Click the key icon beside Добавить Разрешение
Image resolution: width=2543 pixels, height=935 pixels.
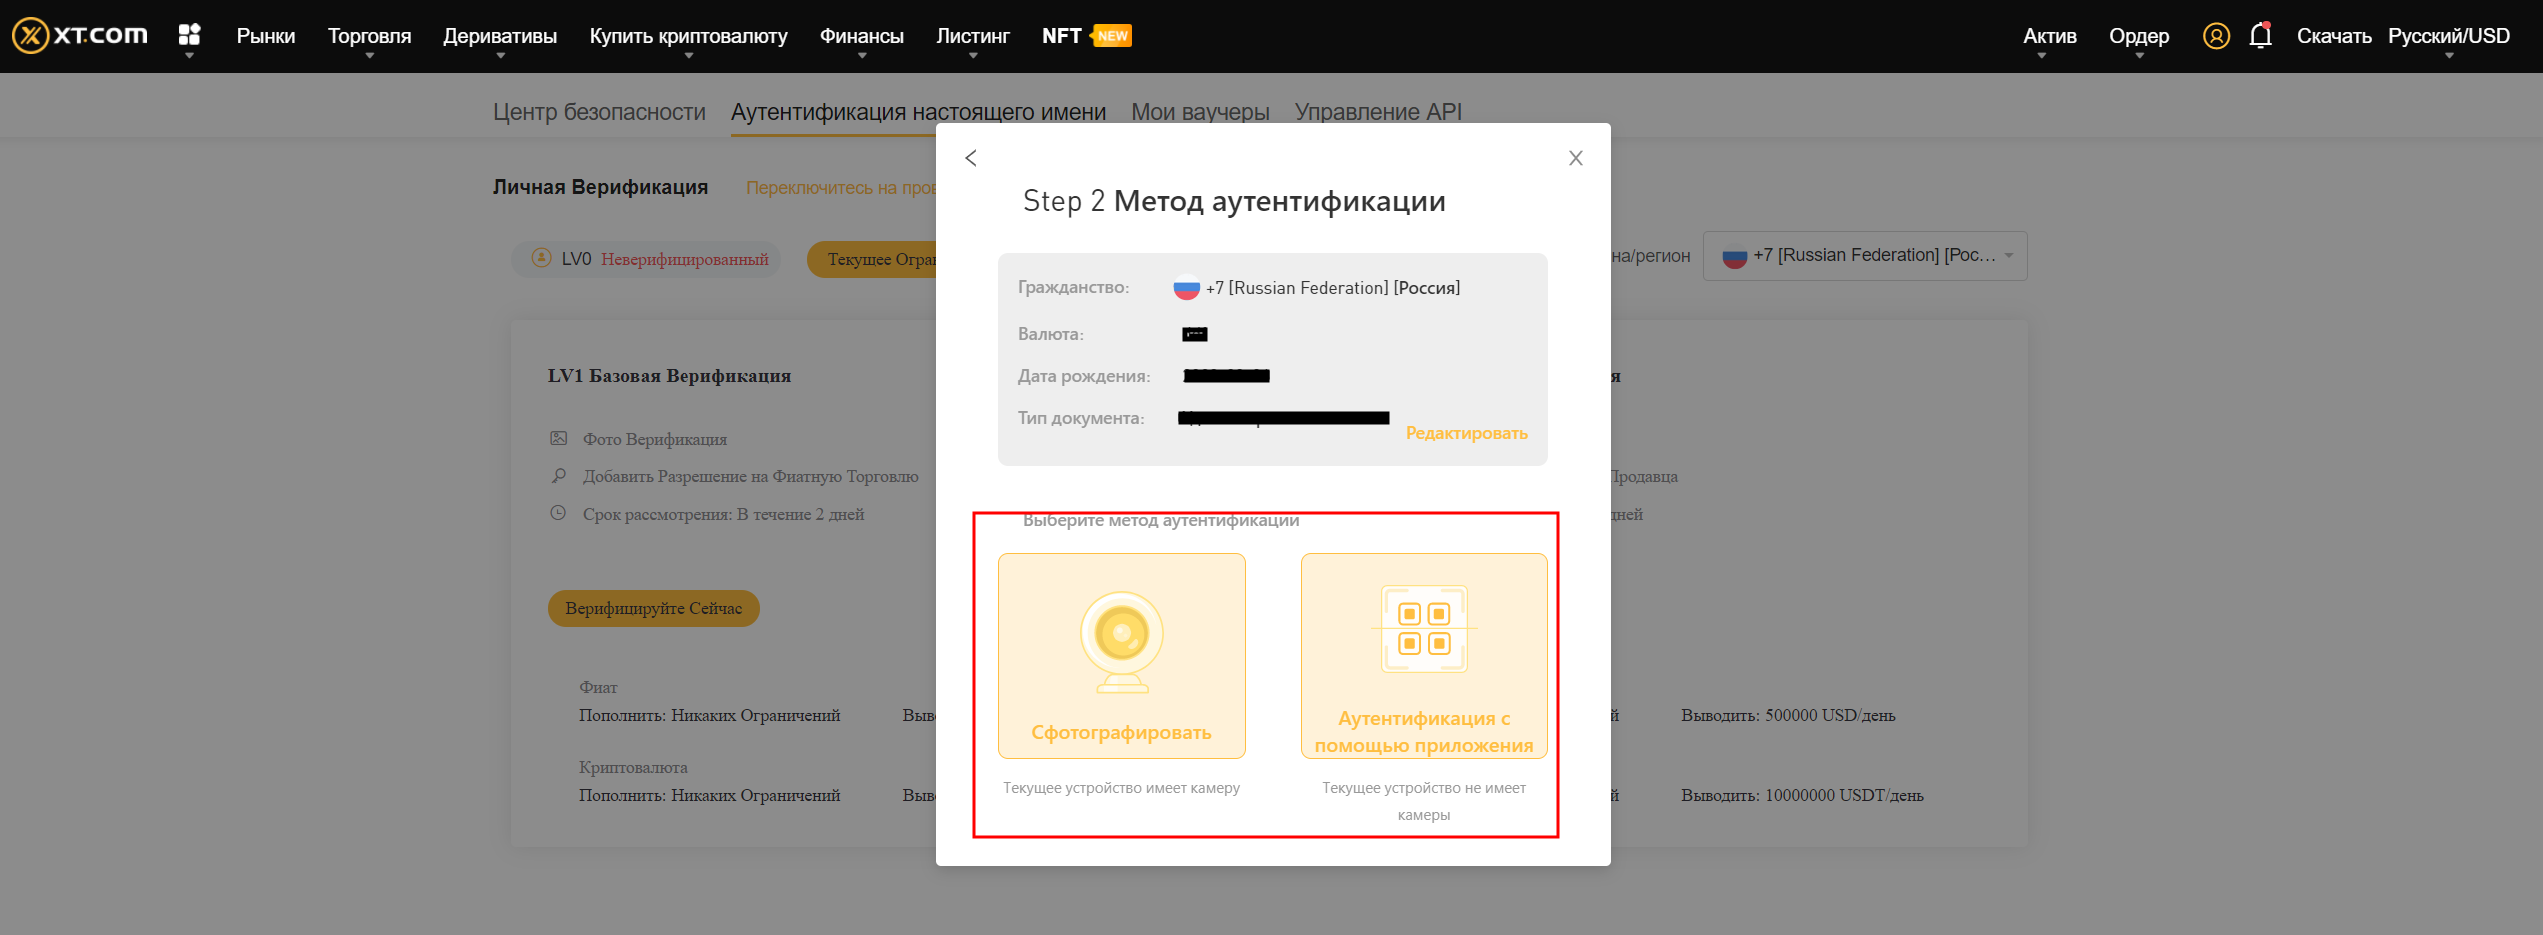(559, 476)
